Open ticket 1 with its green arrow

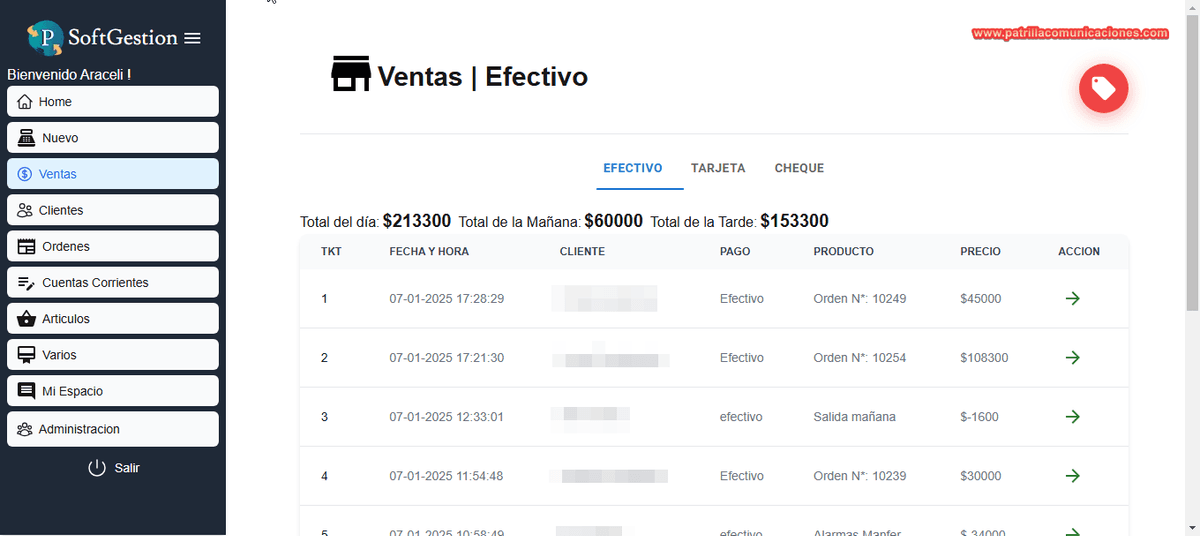(x=1073, y=298)
